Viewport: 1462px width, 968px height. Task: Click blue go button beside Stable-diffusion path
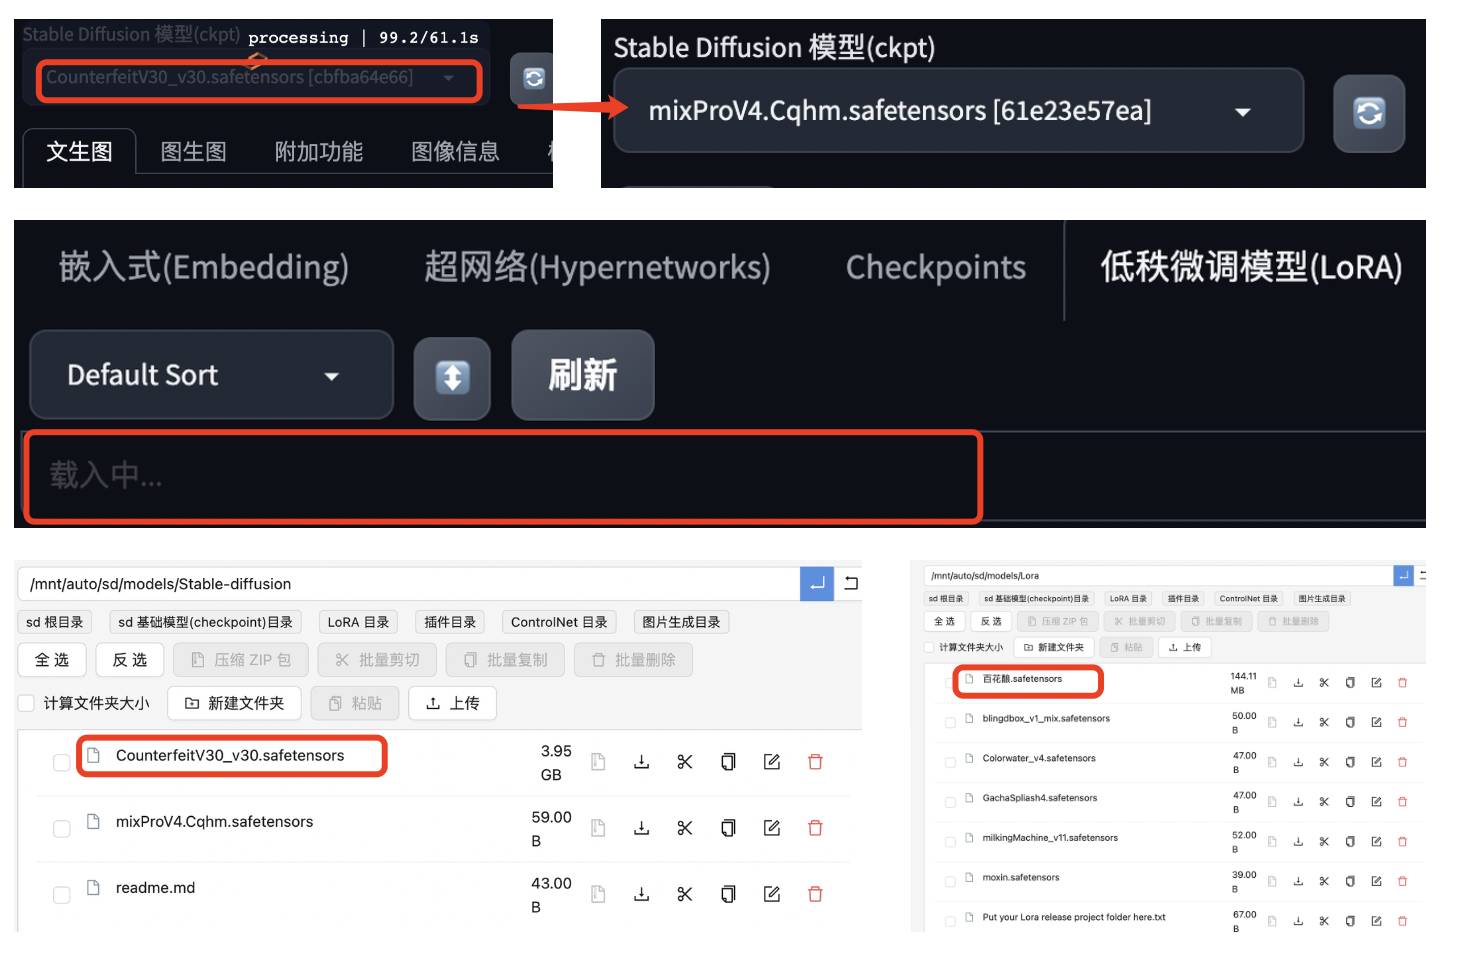(x=817, y=584)
